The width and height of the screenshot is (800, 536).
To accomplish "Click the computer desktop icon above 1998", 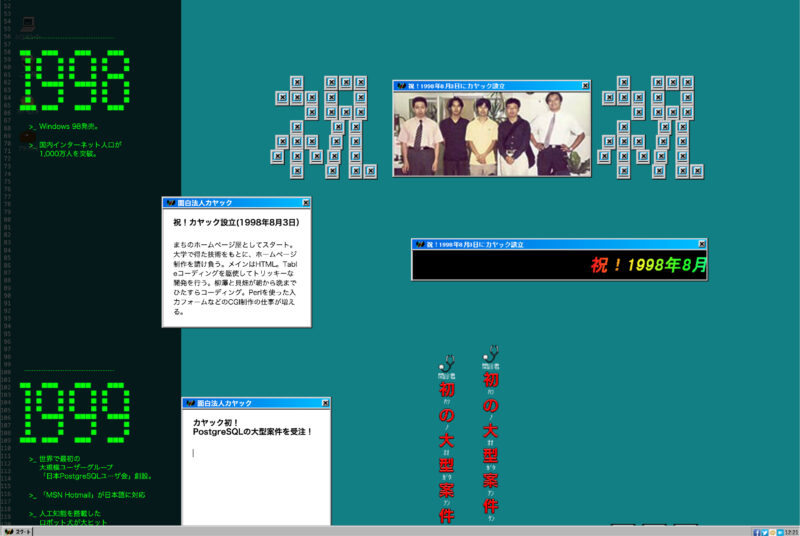I will coord(27,24).
